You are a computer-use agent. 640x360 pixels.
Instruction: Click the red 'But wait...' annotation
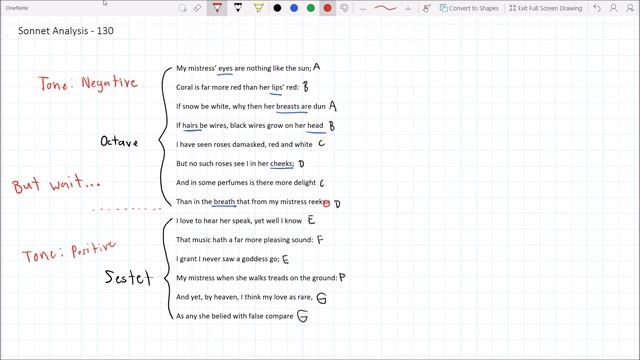[56, 184]
